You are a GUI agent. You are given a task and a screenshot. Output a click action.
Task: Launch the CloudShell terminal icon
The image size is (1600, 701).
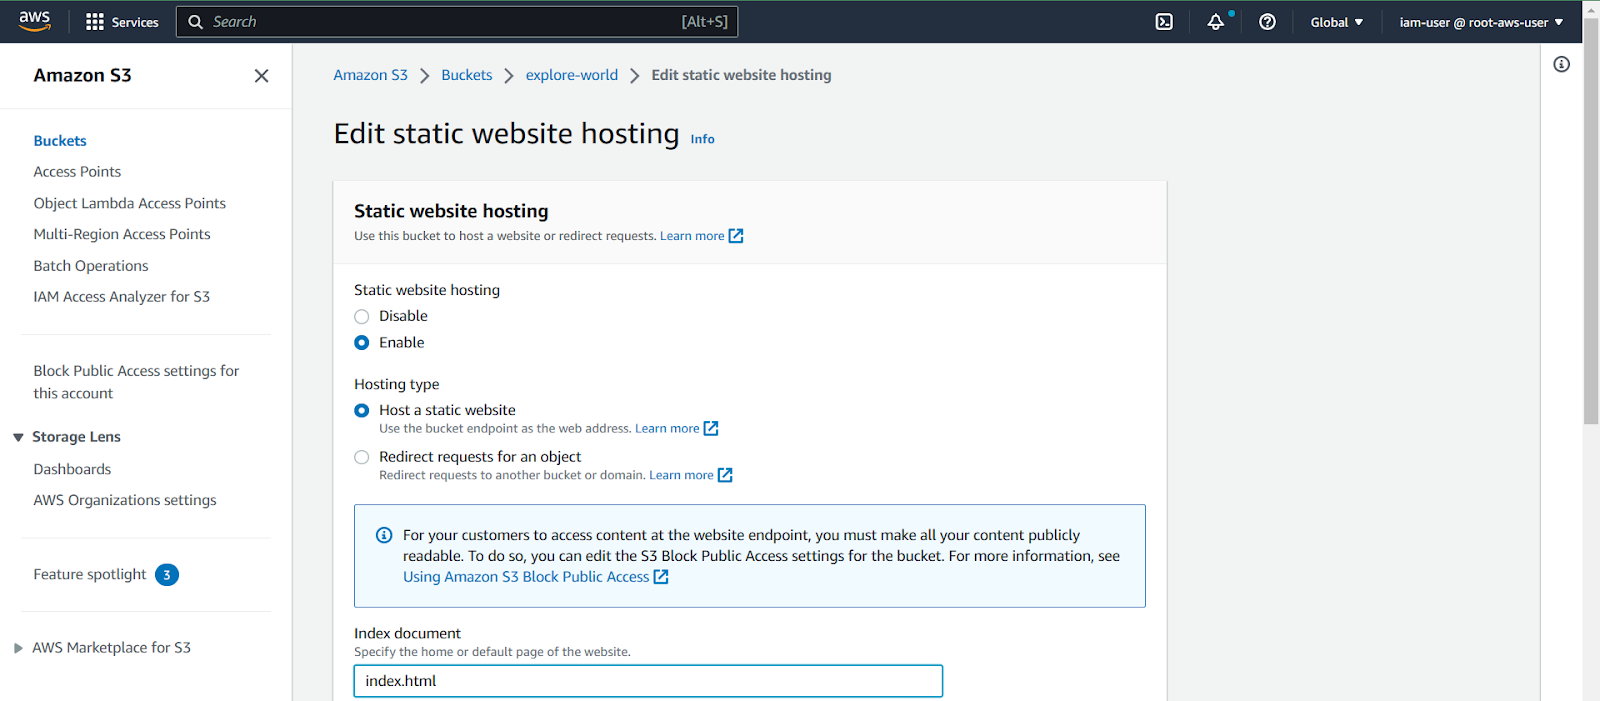(1164, 22)
